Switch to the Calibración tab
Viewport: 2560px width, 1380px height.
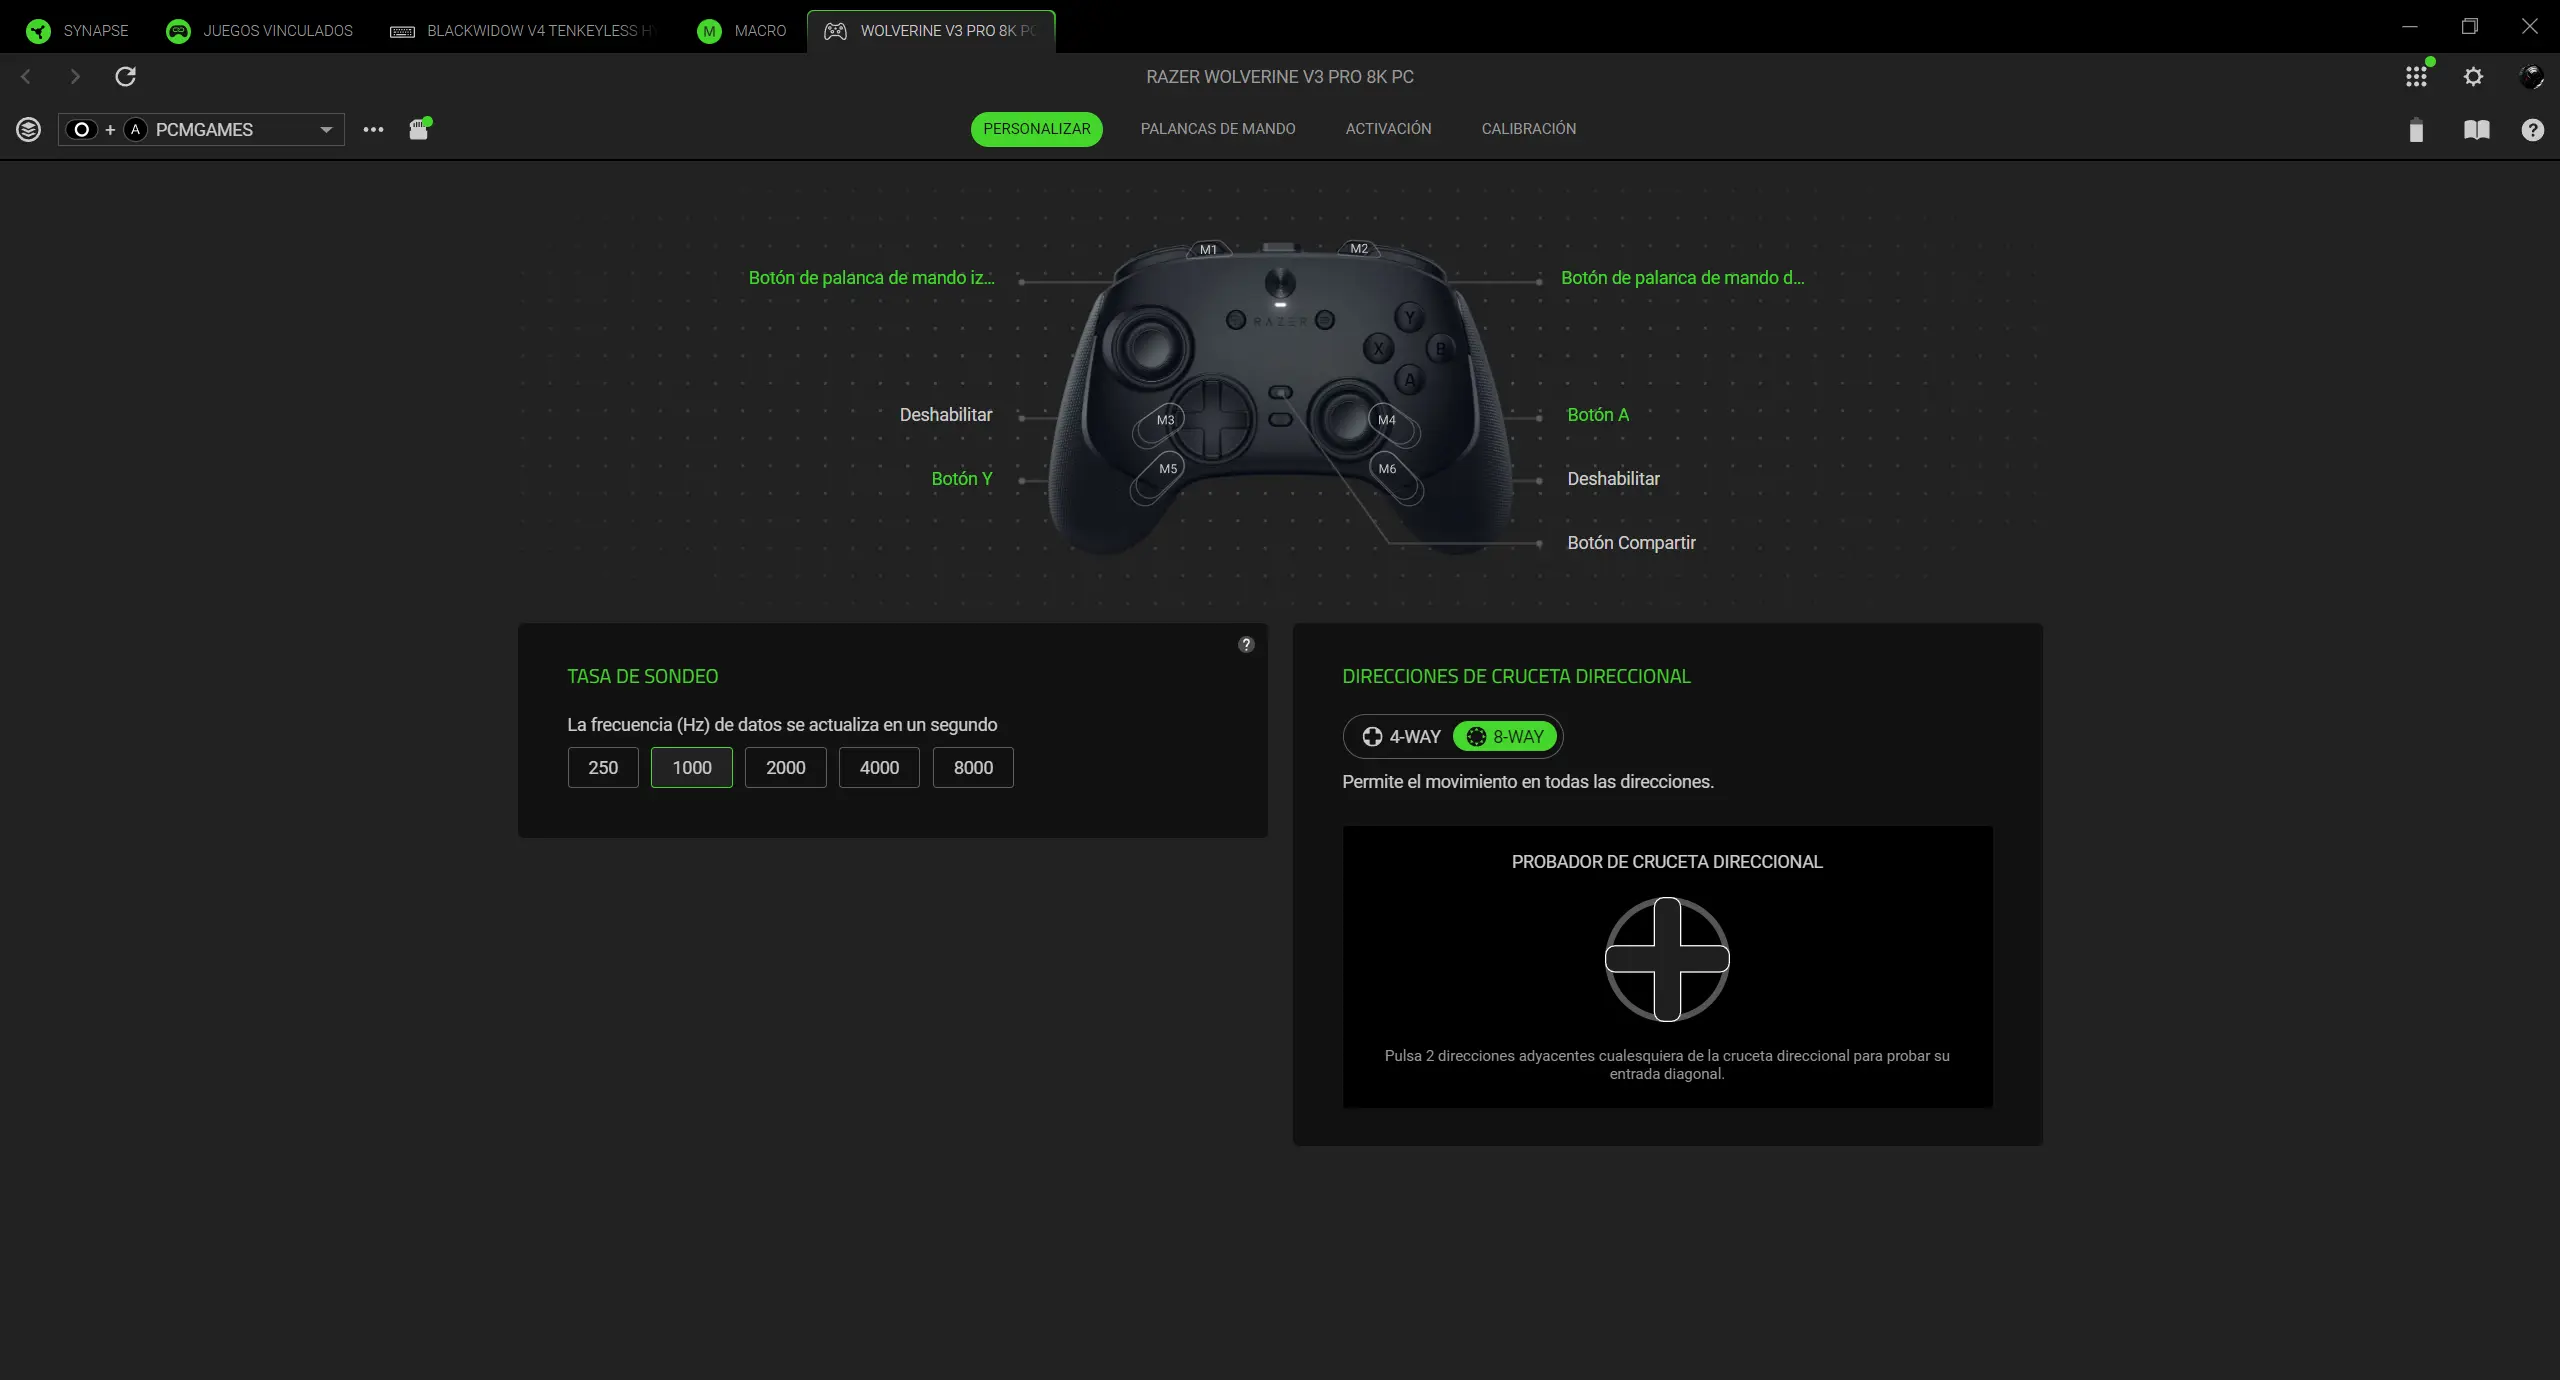tap(1528, 129)
